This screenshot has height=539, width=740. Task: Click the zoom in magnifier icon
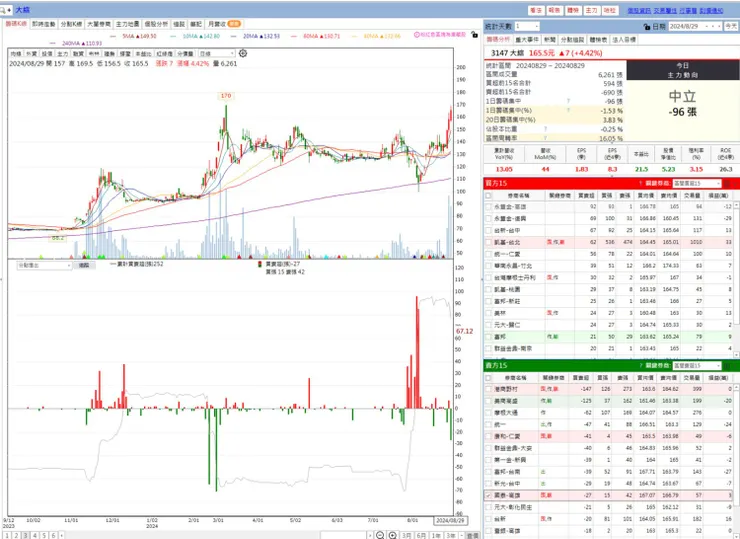pyautogui.click(x=393, y=535)
